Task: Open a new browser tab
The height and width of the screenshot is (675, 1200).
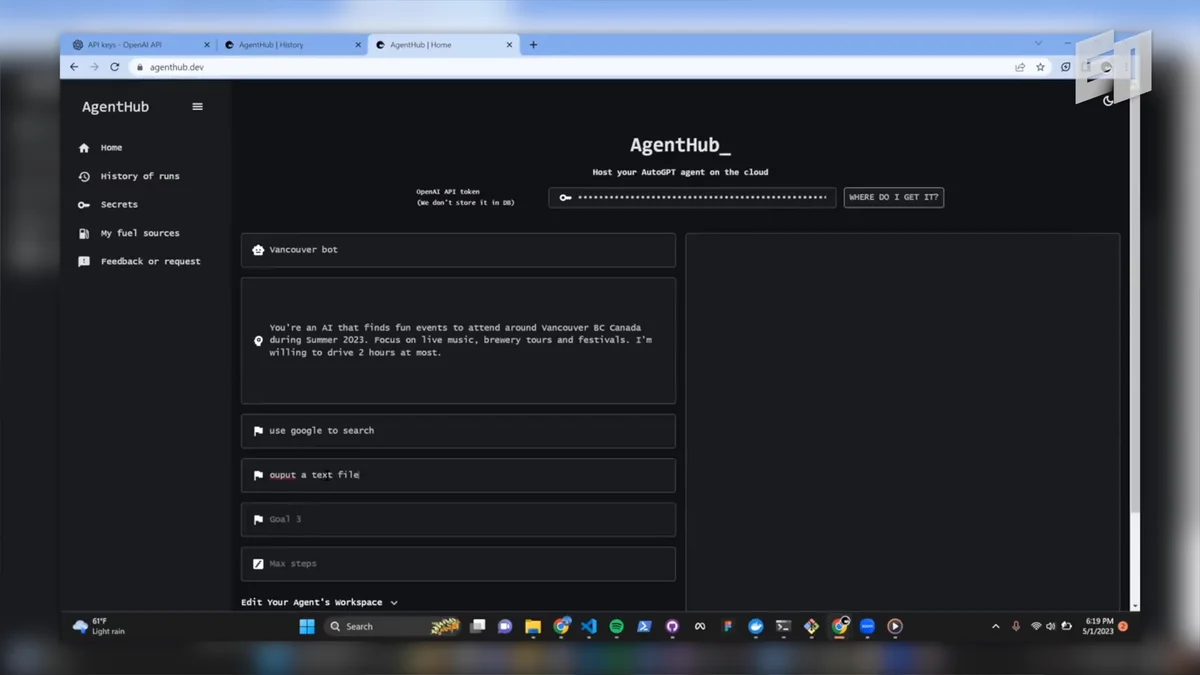Action: coord(533,45)
